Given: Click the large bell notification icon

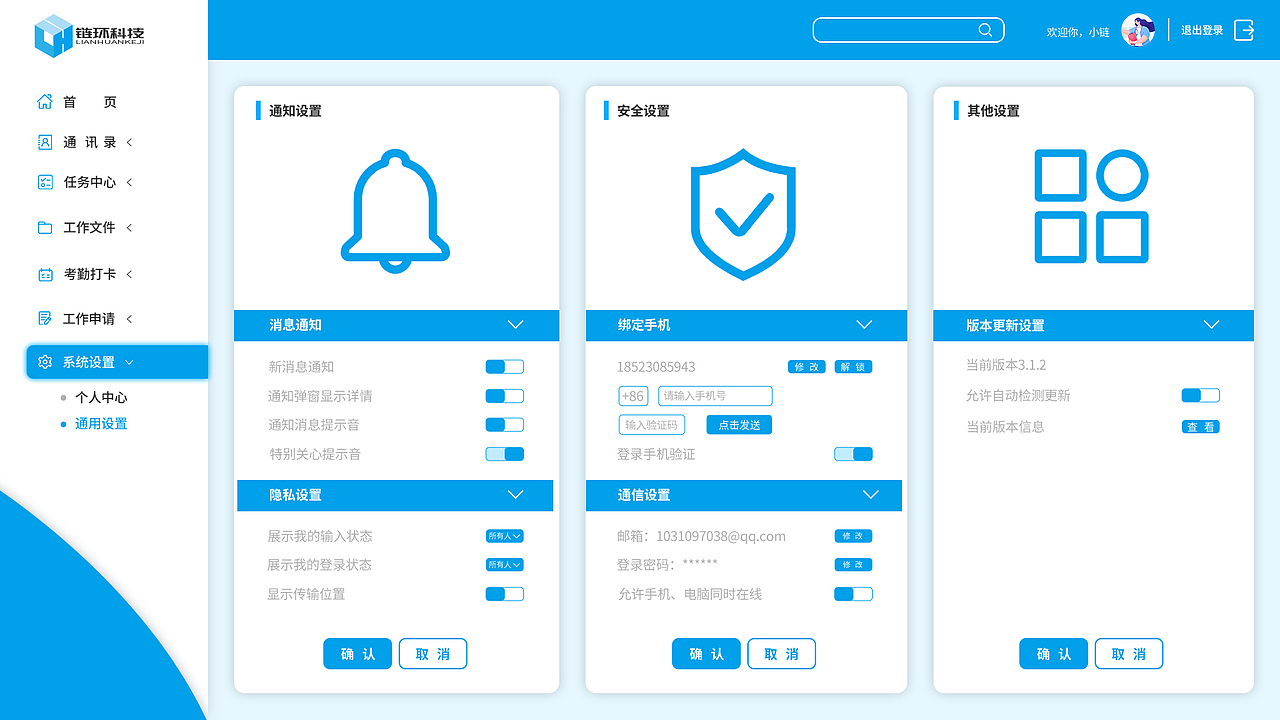Looking at the screenshot, I should [x=396, y=211].
